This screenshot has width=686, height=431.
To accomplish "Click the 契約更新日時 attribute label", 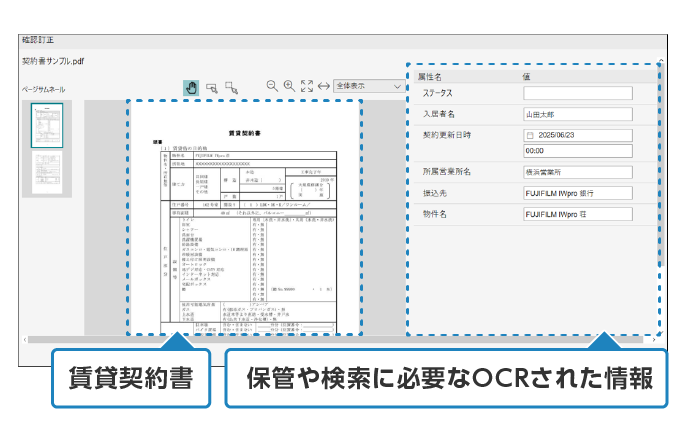I will (447, 135).
